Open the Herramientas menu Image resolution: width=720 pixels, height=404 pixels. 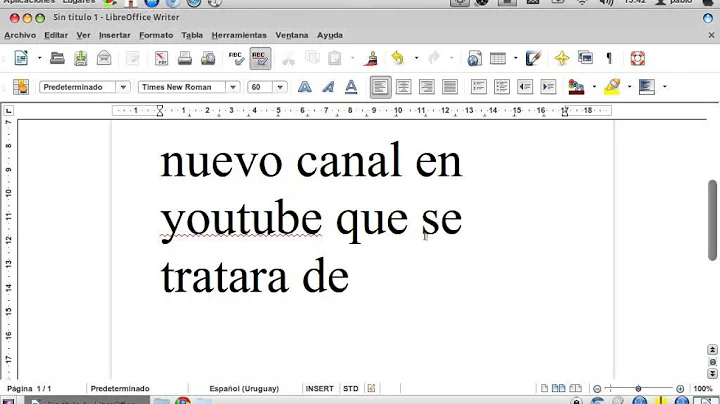coord(239,35)
